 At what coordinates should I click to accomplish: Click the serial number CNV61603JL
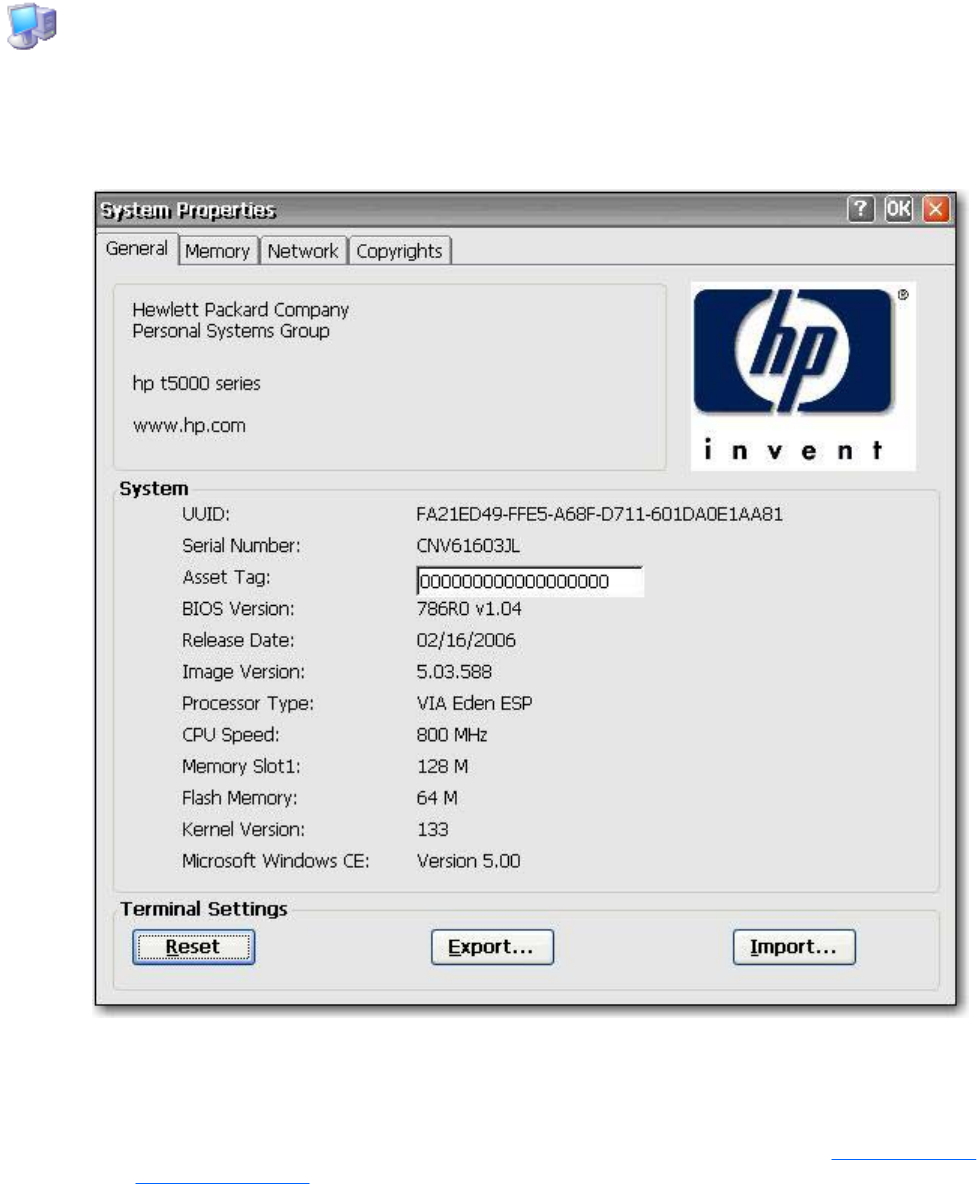(x=468, y=546)
